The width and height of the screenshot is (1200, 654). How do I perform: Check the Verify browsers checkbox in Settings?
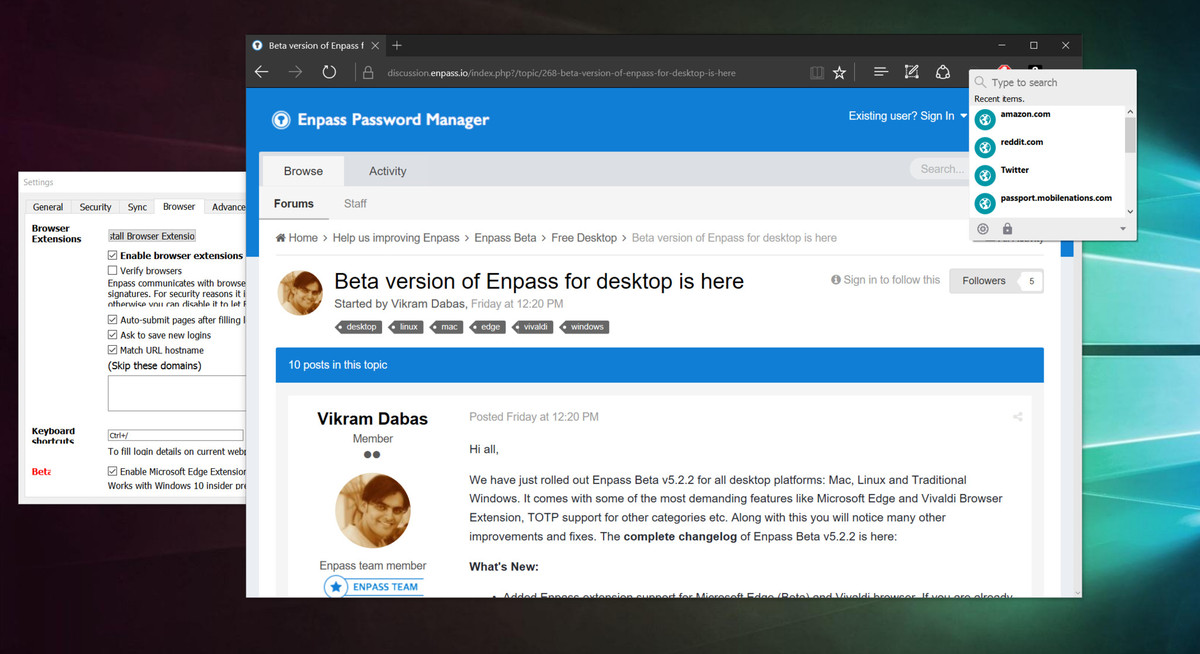(x=112, y=270)
